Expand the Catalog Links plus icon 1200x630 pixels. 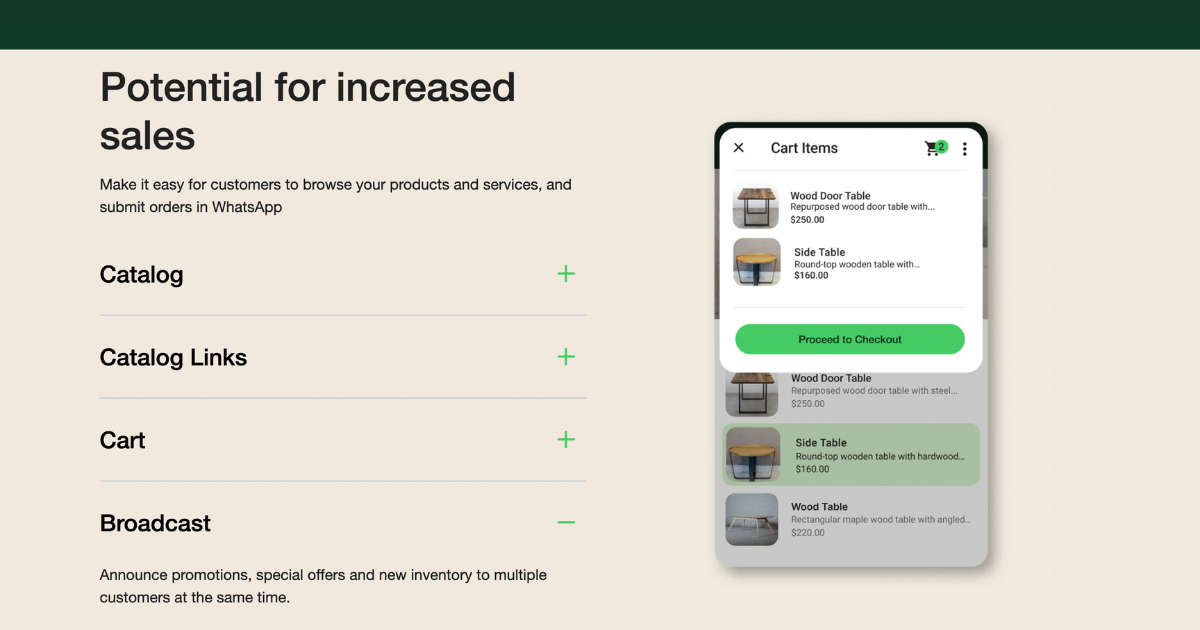[x=566, y=357]
